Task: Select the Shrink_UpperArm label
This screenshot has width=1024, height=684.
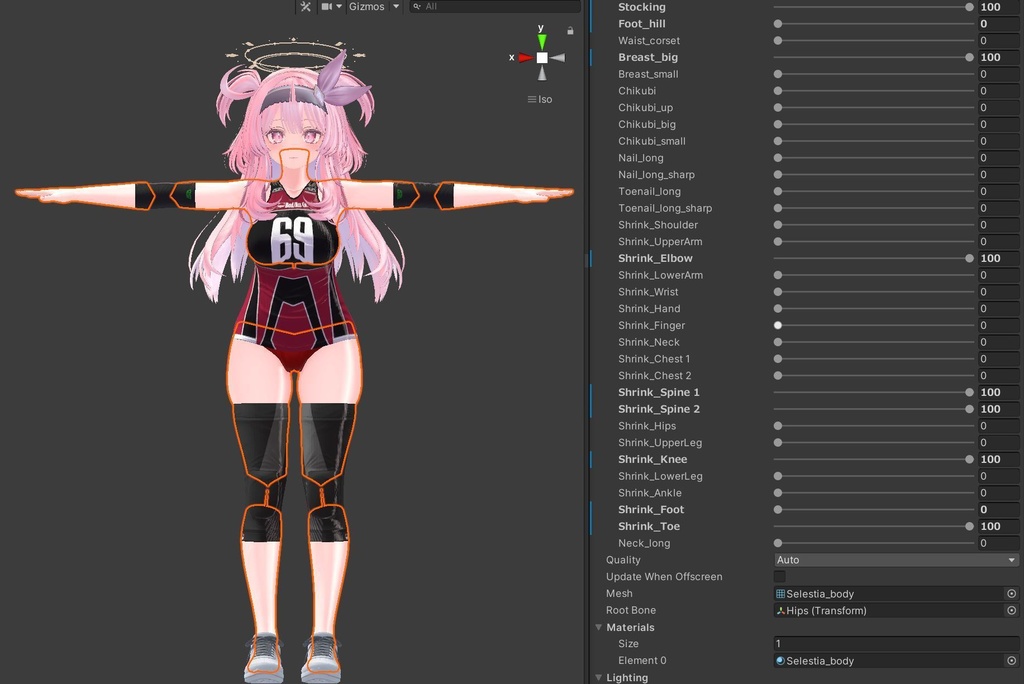Action: click(x=660, y=242)
